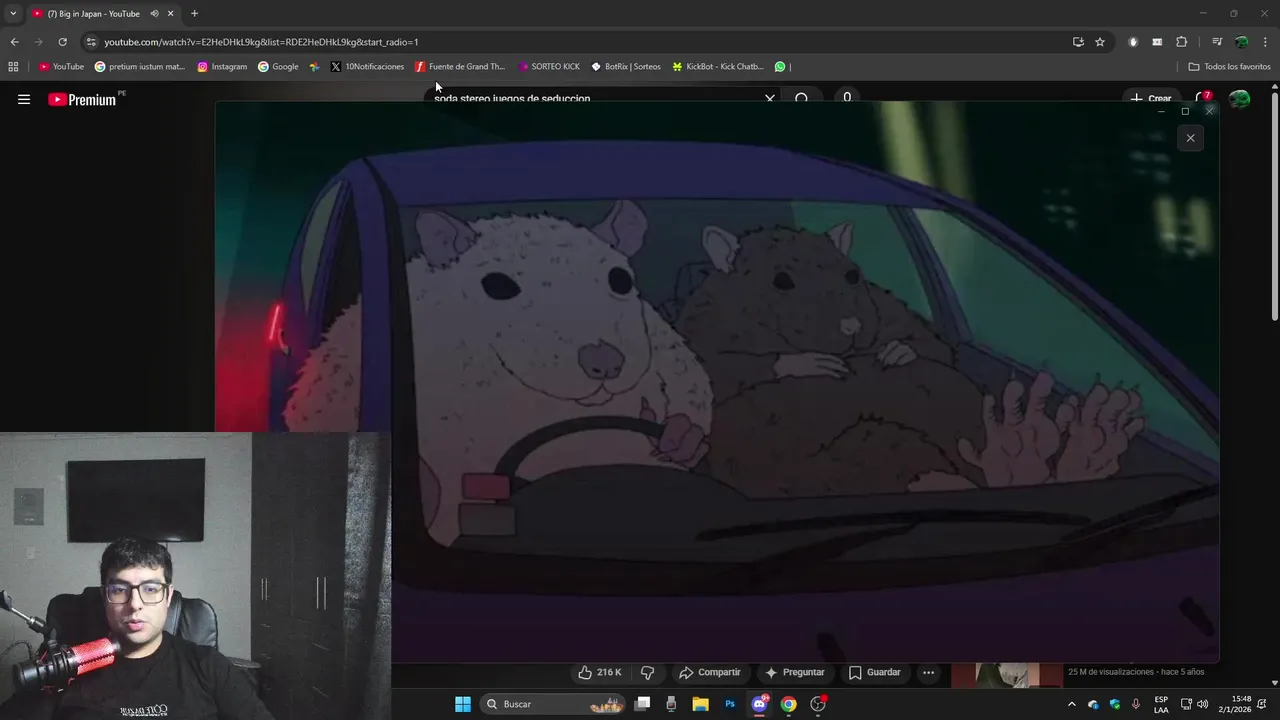Open Task View on the taskbar
The width and height of the screenshot is (1280, 720).
point(643,704)
